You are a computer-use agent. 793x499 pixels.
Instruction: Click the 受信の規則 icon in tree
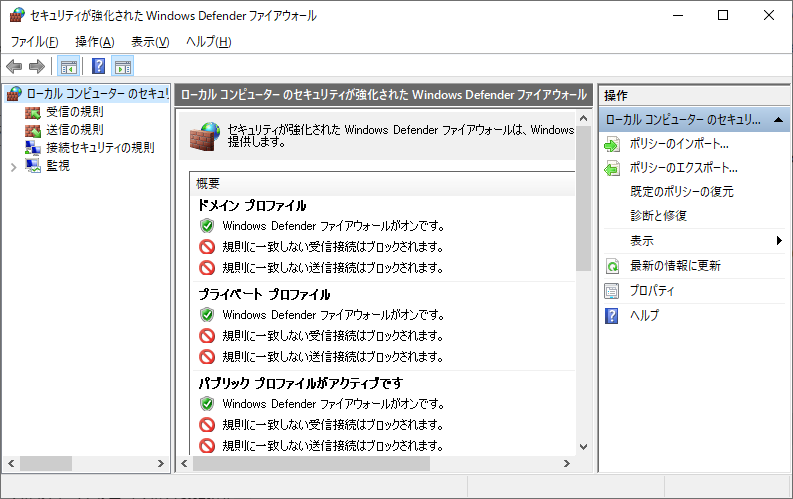click(x=33, y=112)
